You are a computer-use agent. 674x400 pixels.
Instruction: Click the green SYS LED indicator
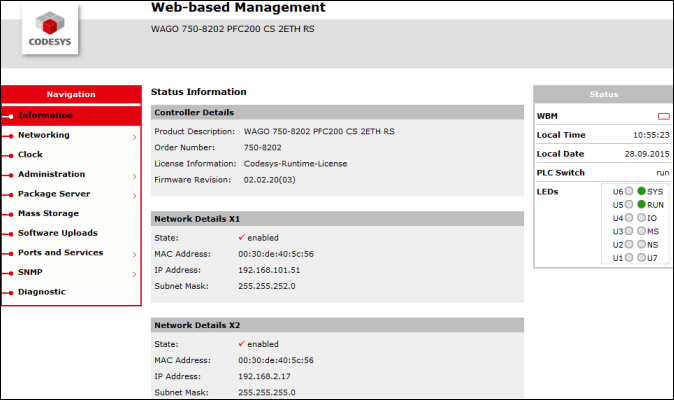[640, 191]
